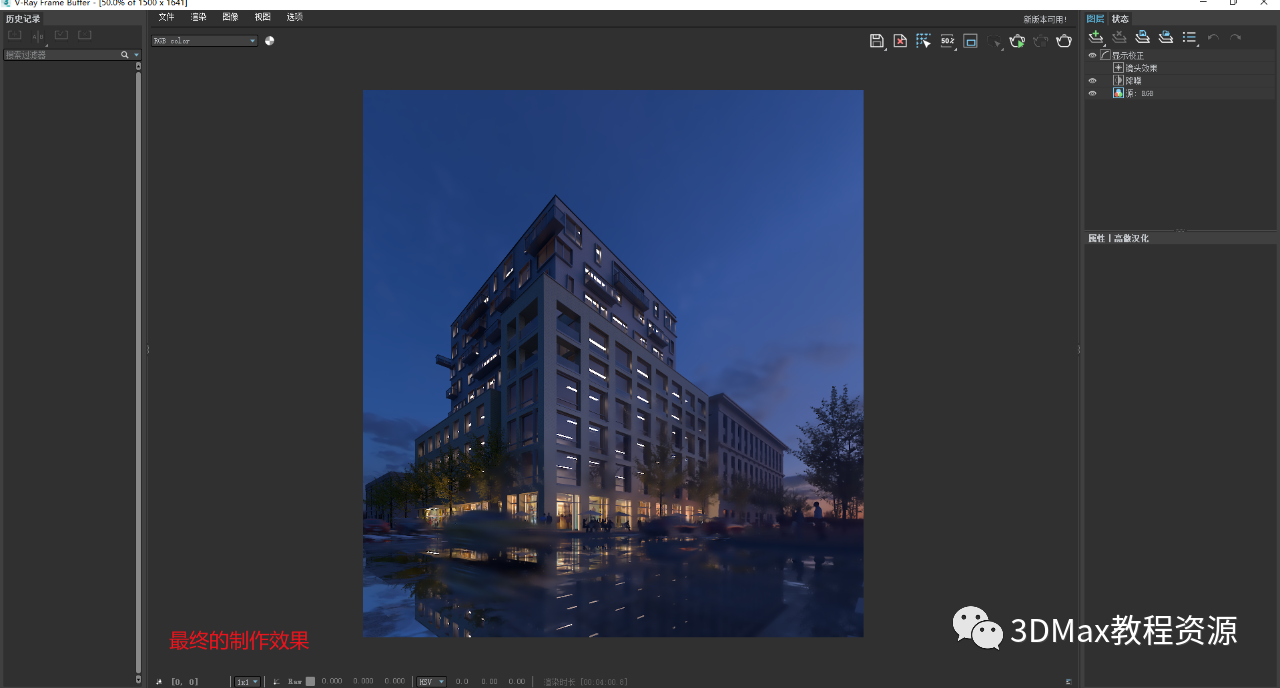1280x688 pixels.
Task: Click the clear image icon
Action: tap(900, 41)
